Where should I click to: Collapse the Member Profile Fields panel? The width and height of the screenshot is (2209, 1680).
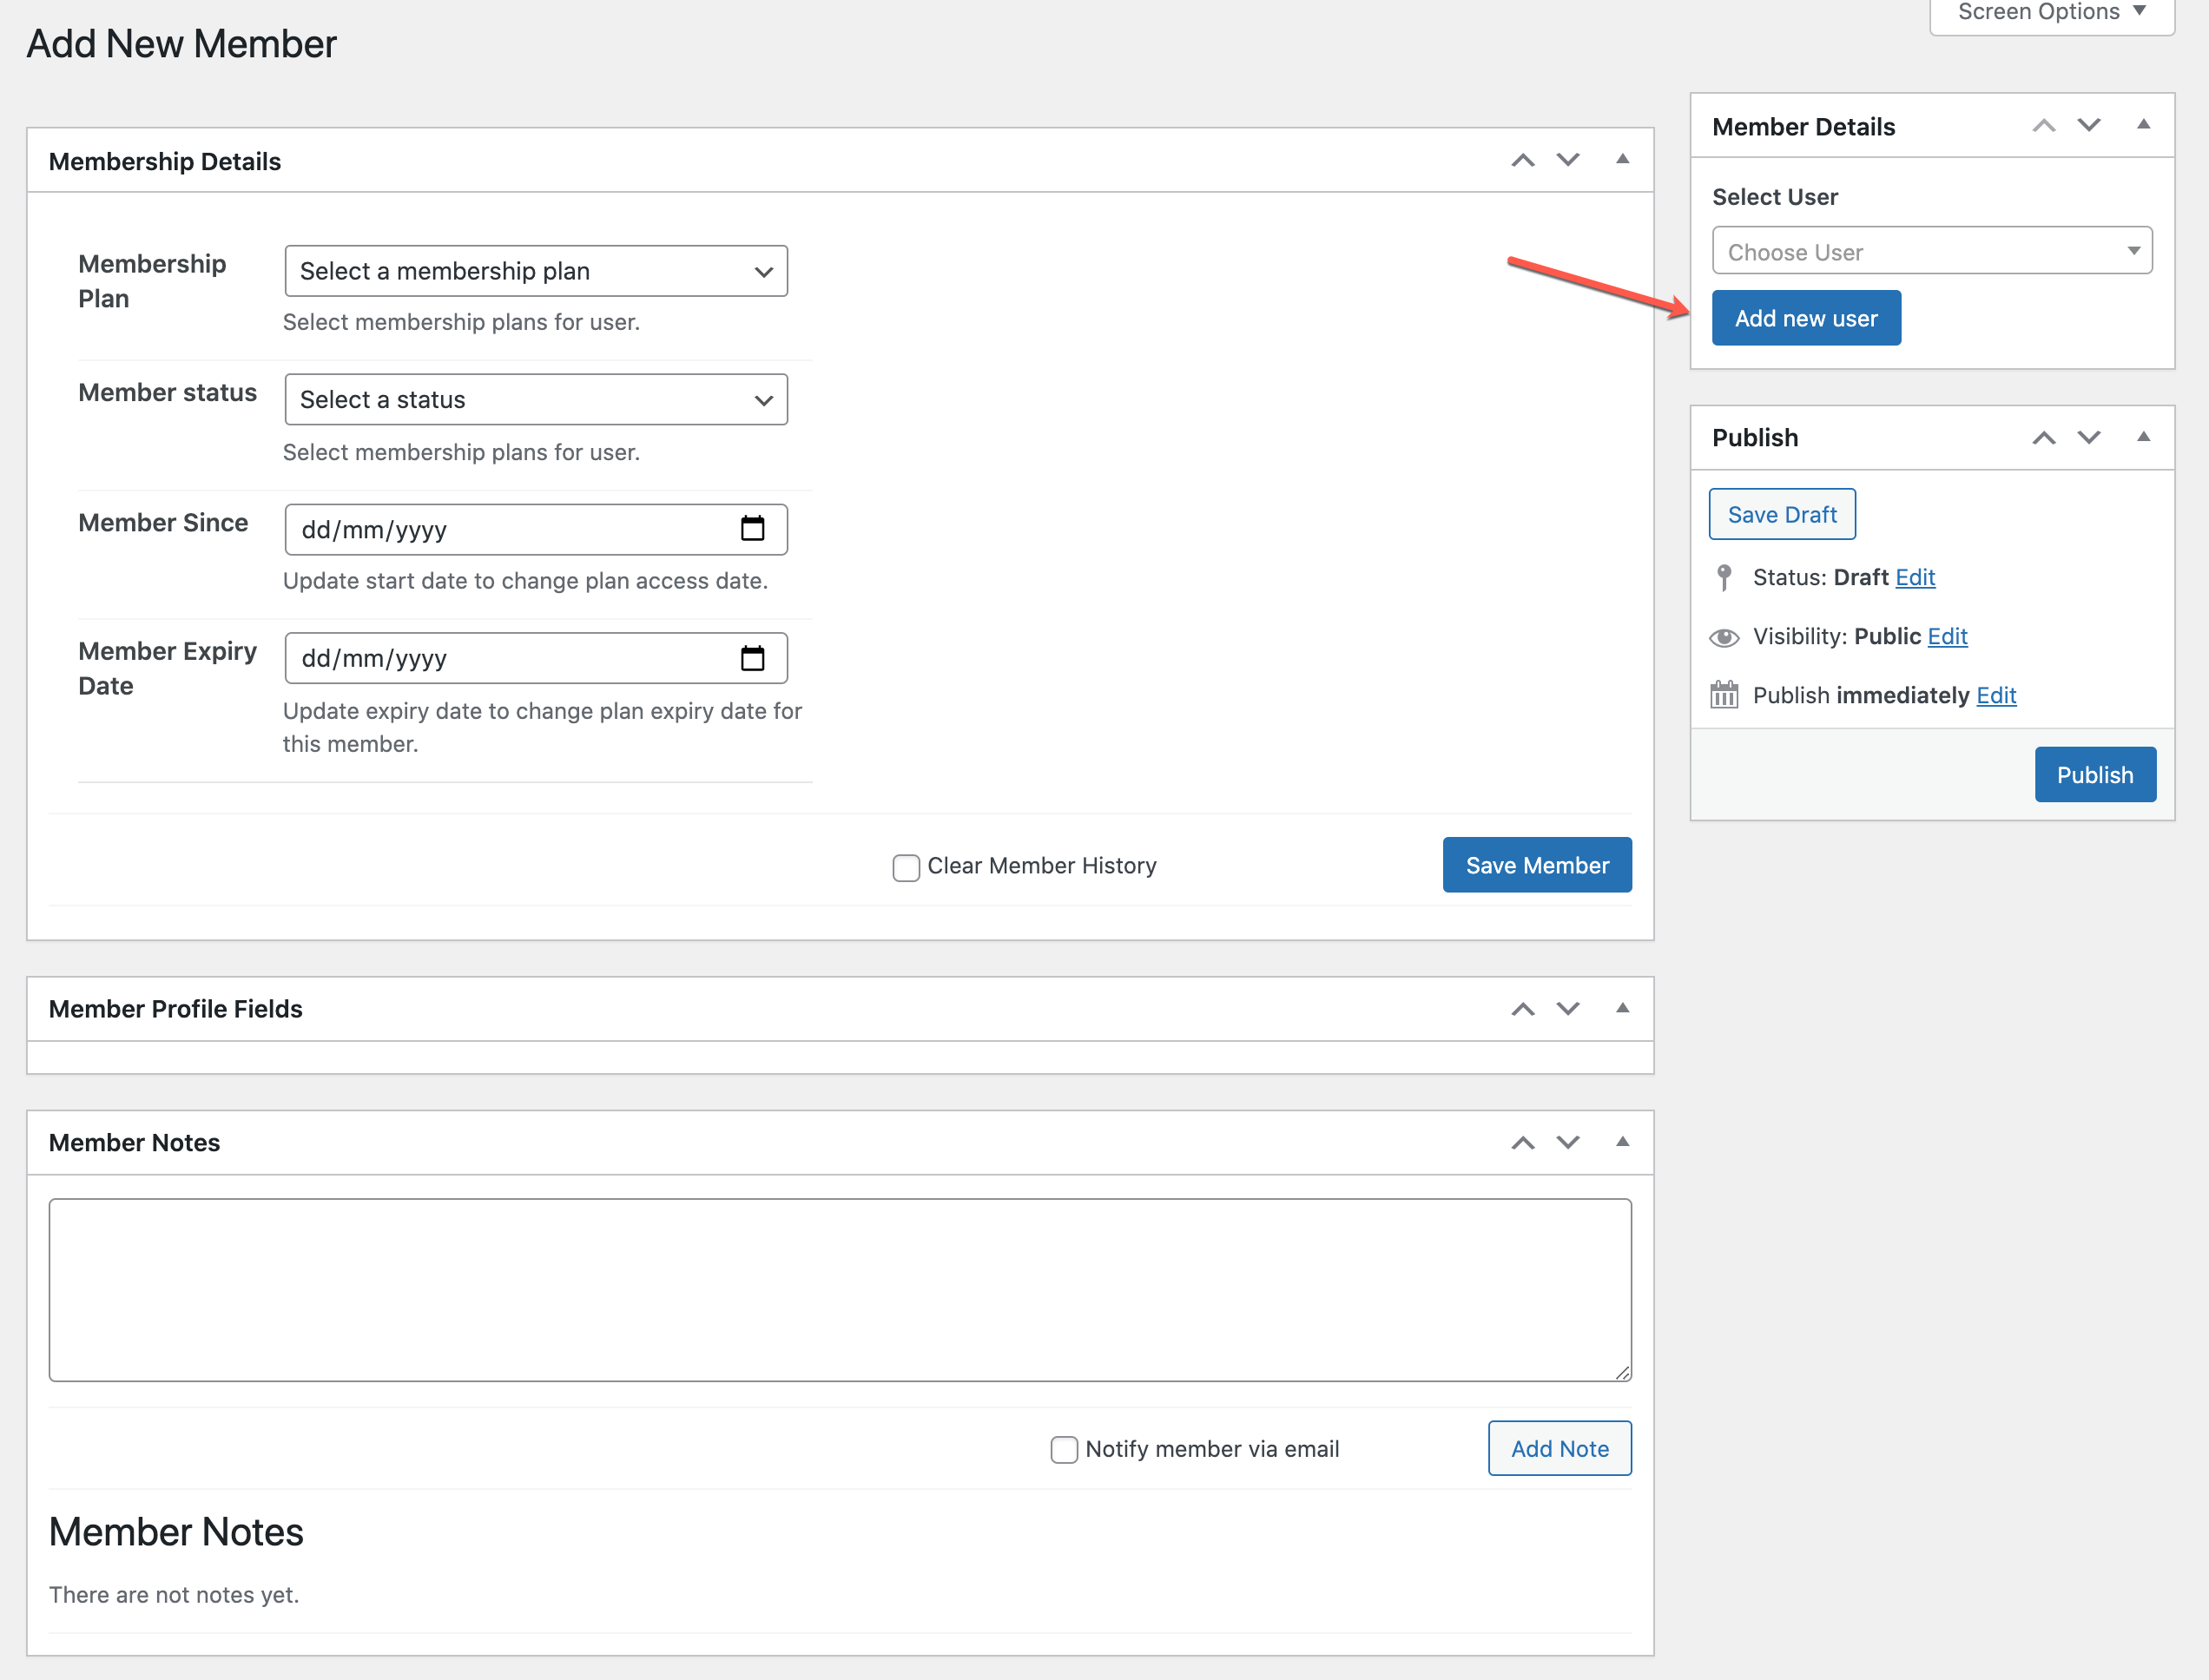pos(1622,1009)
